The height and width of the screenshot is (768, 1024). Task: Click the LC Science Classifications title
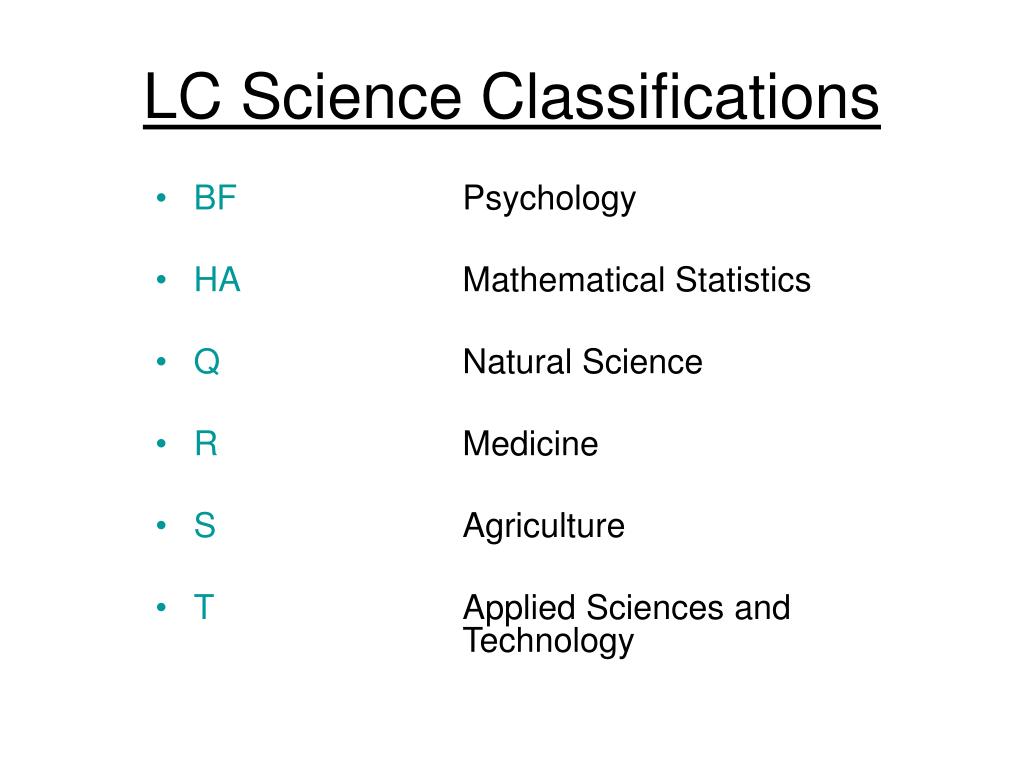click(511, 97)
